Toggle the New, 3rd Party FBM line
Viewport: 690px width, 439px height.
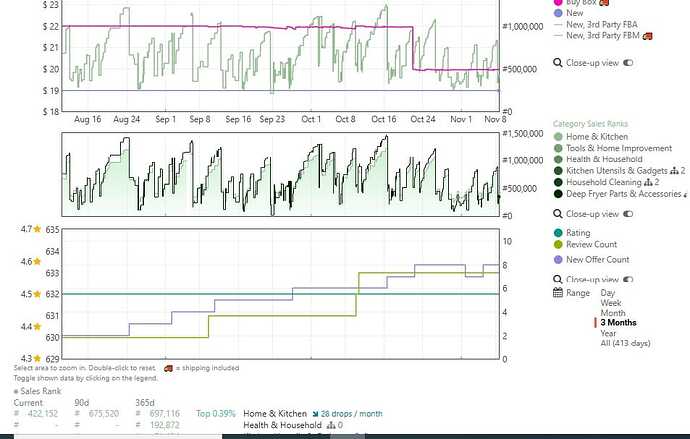tap(598, 36)
